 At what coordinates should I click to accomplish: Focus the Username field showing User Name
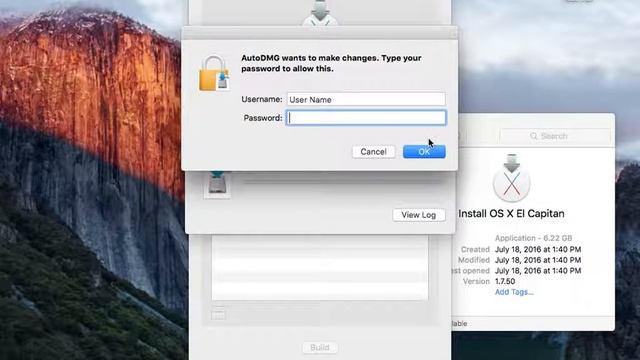366,99
